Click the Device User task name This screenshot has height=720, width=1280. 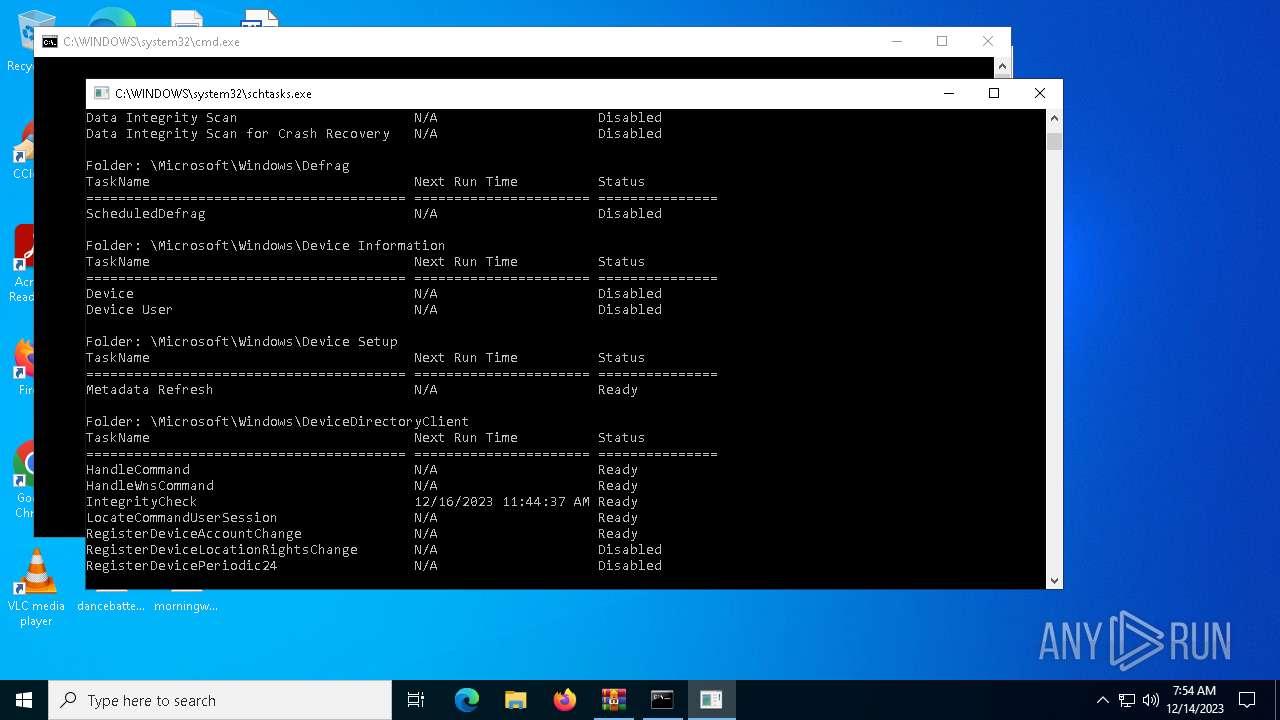[x=129, y=309]
